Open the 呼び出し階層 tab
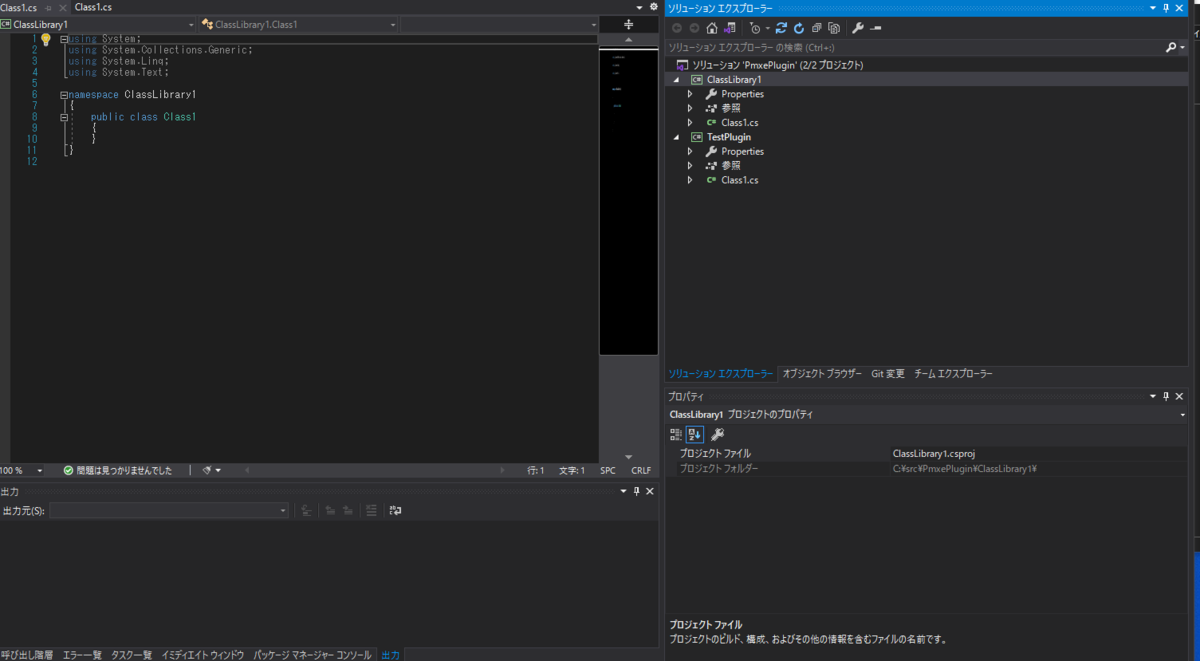This screenshot has height=661, width=1200. [27, 655]
